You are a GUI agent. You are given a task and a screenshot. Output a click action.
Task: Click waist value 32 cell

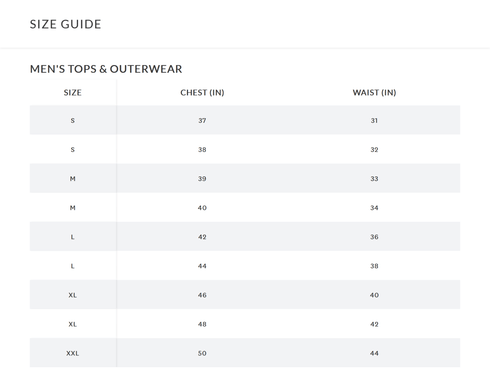(374, 150)
